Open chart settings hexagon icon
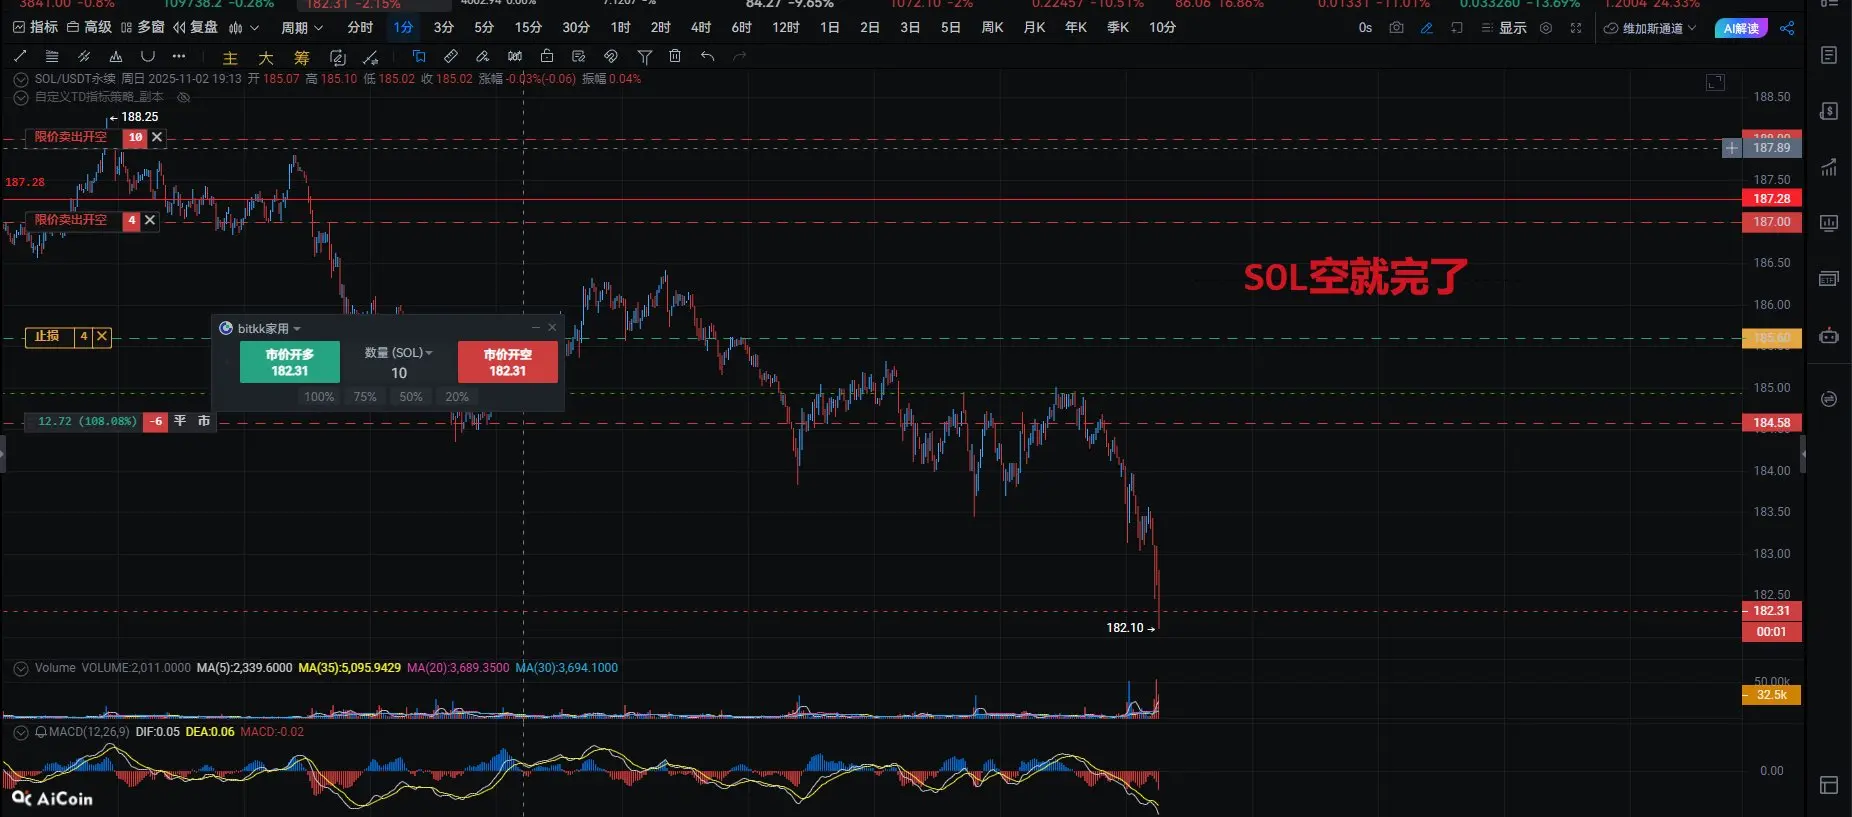The height and width of the screenshot is (817, 1852). click(x=1546, y=28)
